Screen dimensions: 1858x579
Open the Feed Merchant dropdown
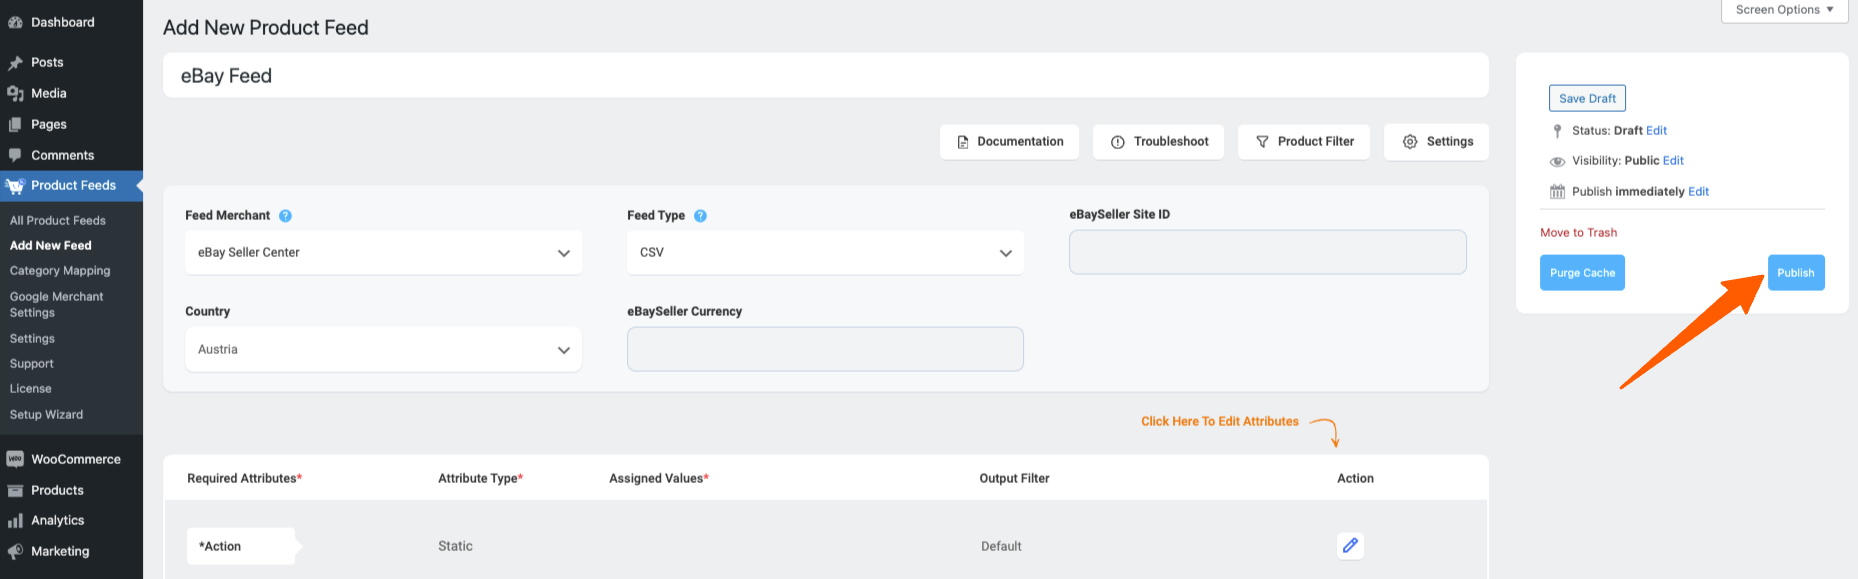coord(383,253)
